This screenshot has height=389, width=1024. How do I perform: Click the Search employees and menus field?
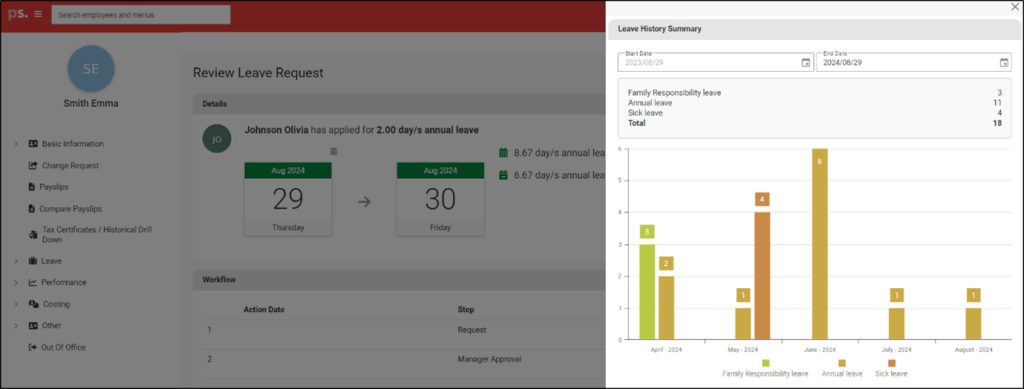(141, 14)
